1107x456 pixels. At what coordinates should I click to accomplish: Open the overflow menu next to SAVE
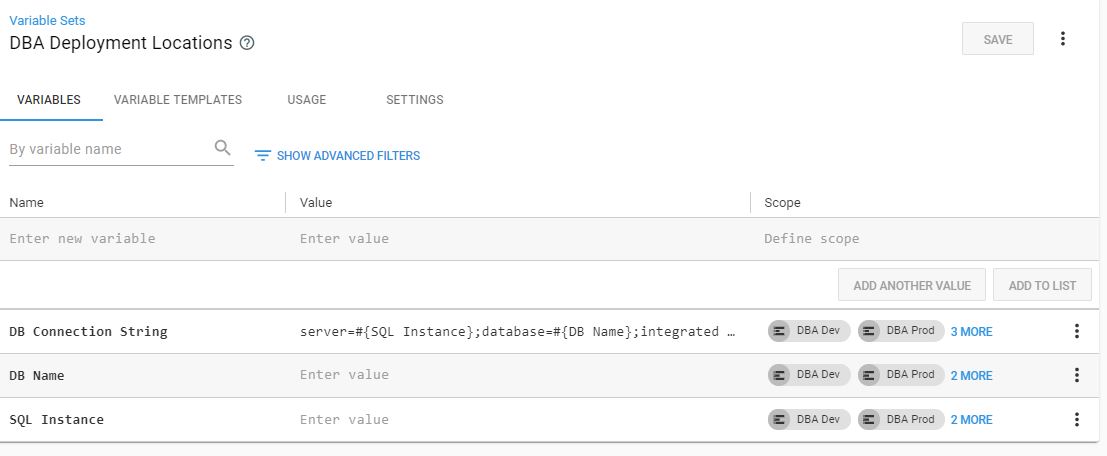[1063, 39]
